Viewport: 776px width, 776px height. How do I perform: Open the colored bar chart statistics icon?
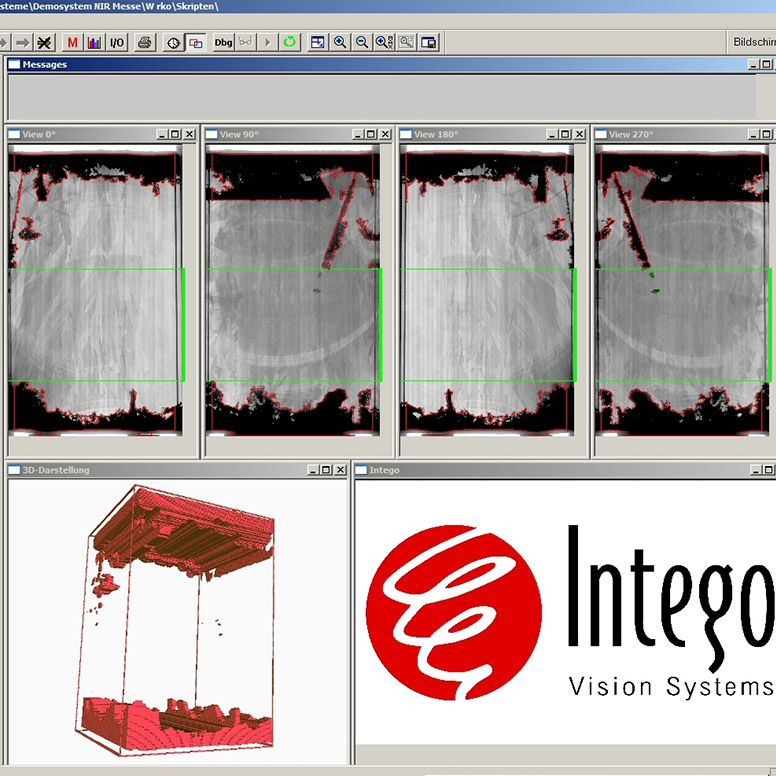pyautogui.click(x=95, y=43)
